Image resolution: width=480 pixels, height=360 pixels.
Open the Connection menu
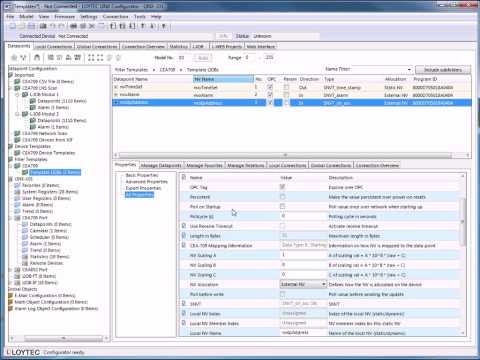point(115,16)
